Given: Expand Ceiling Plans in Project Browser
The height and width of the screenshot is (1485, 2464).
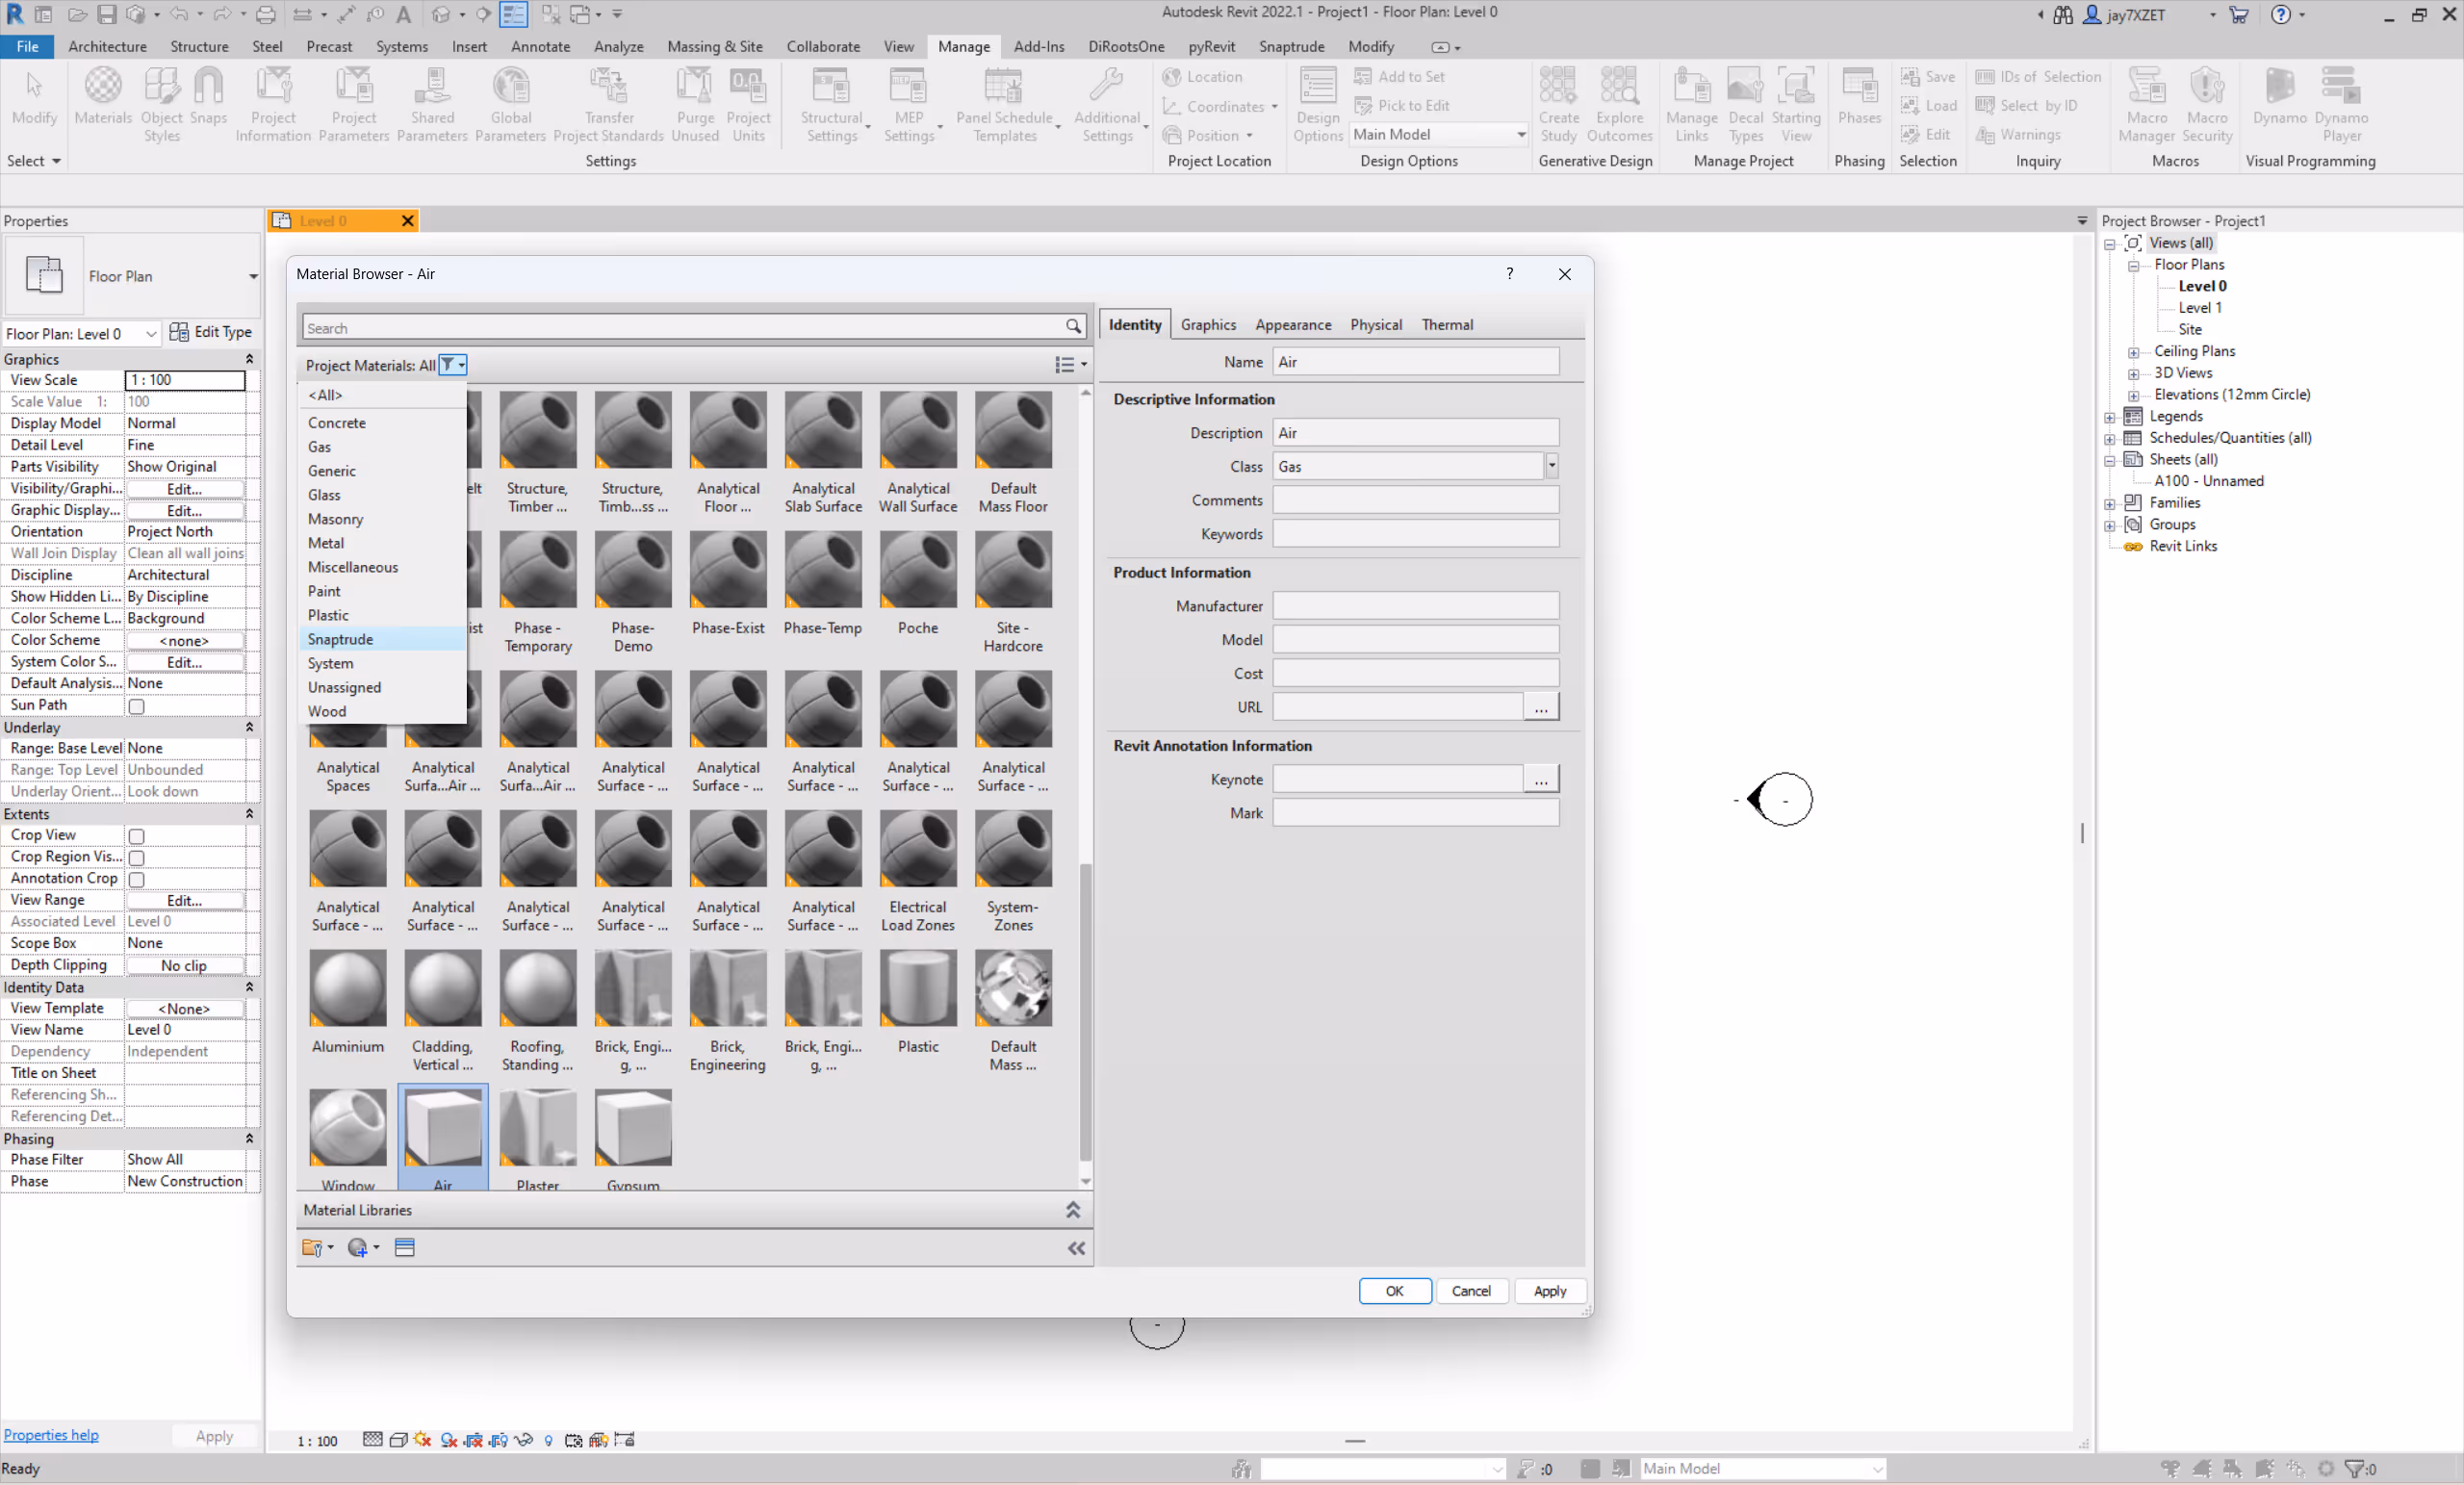Looking at the screenshot, I should pyautogui.click(x=2133, y=352).
